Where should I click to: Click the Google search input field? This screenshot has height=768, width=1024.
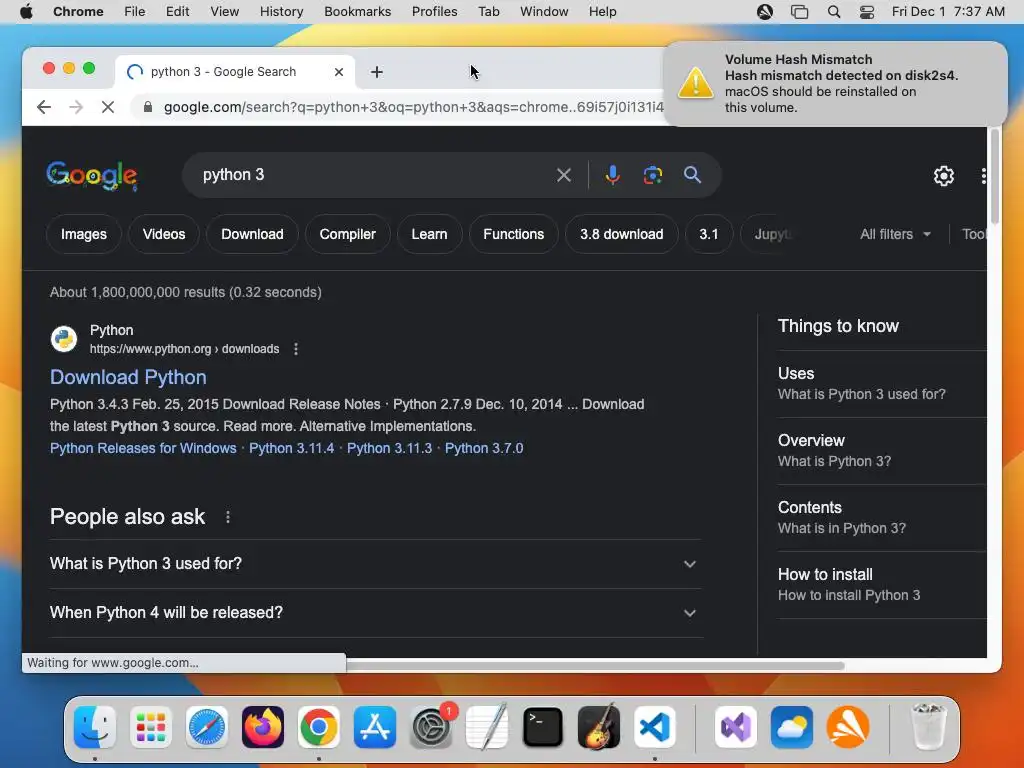click(x=372, y=175)
